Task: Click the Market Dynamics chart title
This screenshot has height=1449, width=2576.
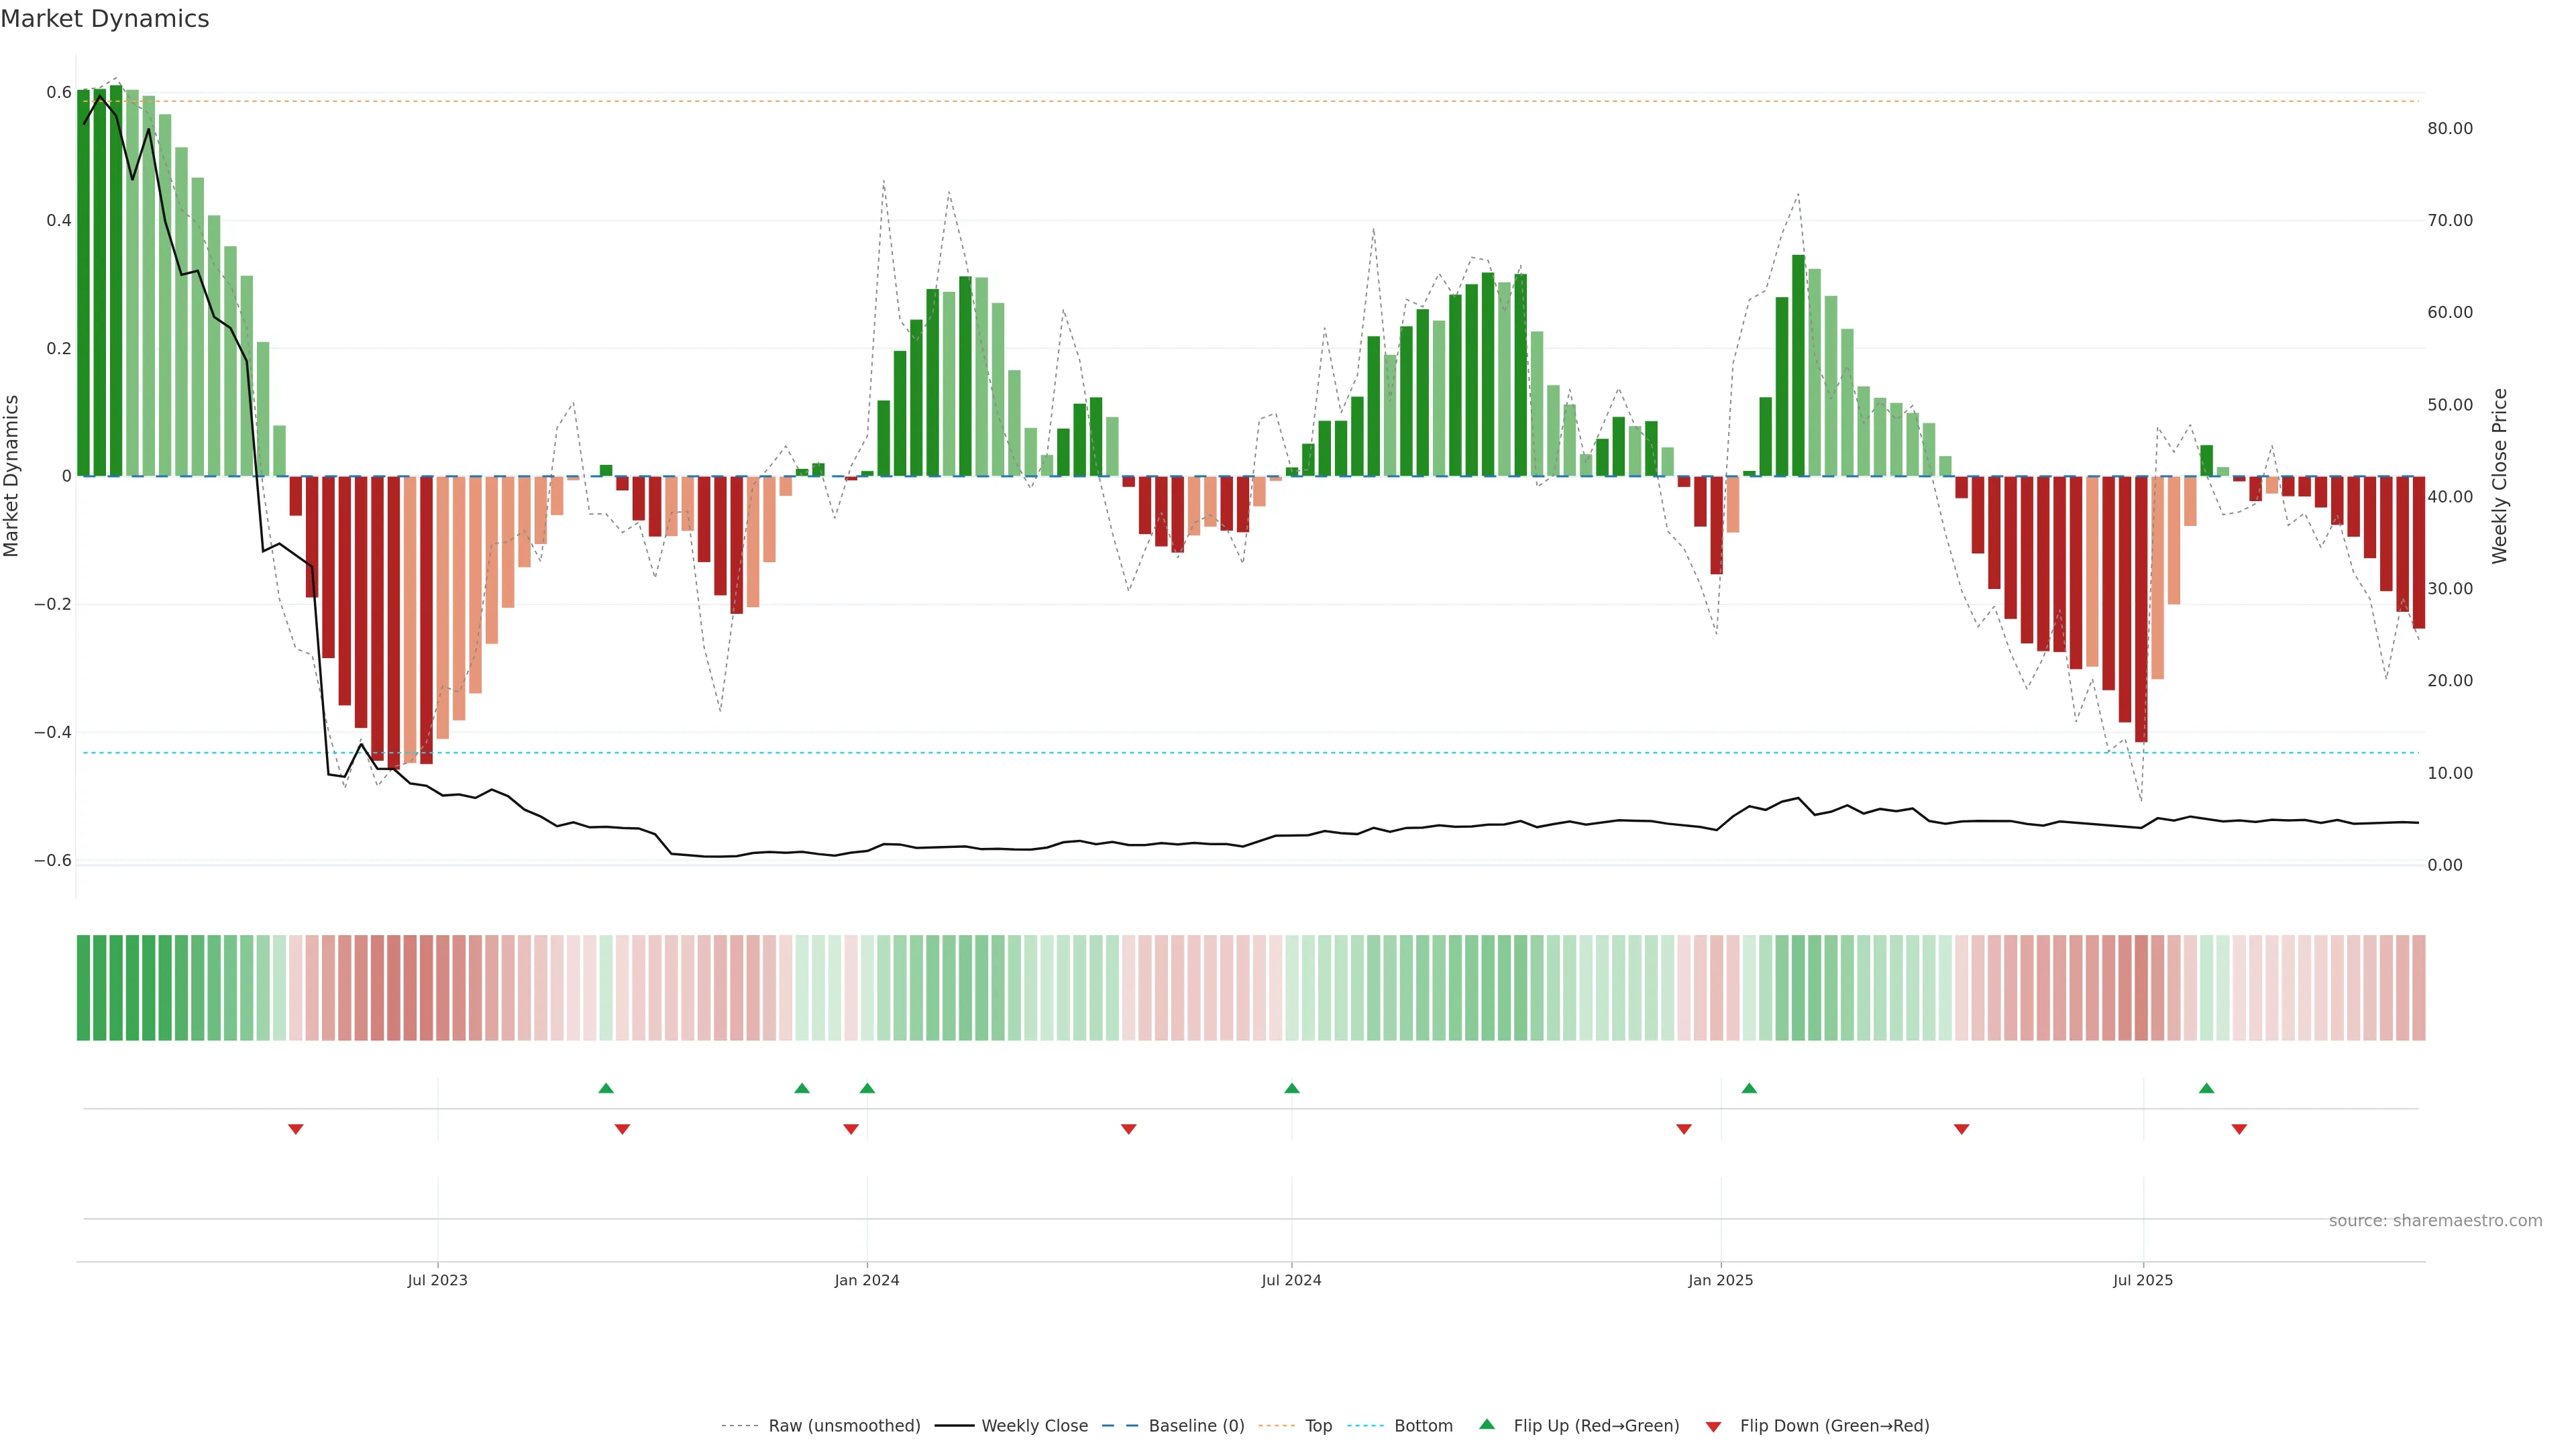Action: tap(105, 19)
